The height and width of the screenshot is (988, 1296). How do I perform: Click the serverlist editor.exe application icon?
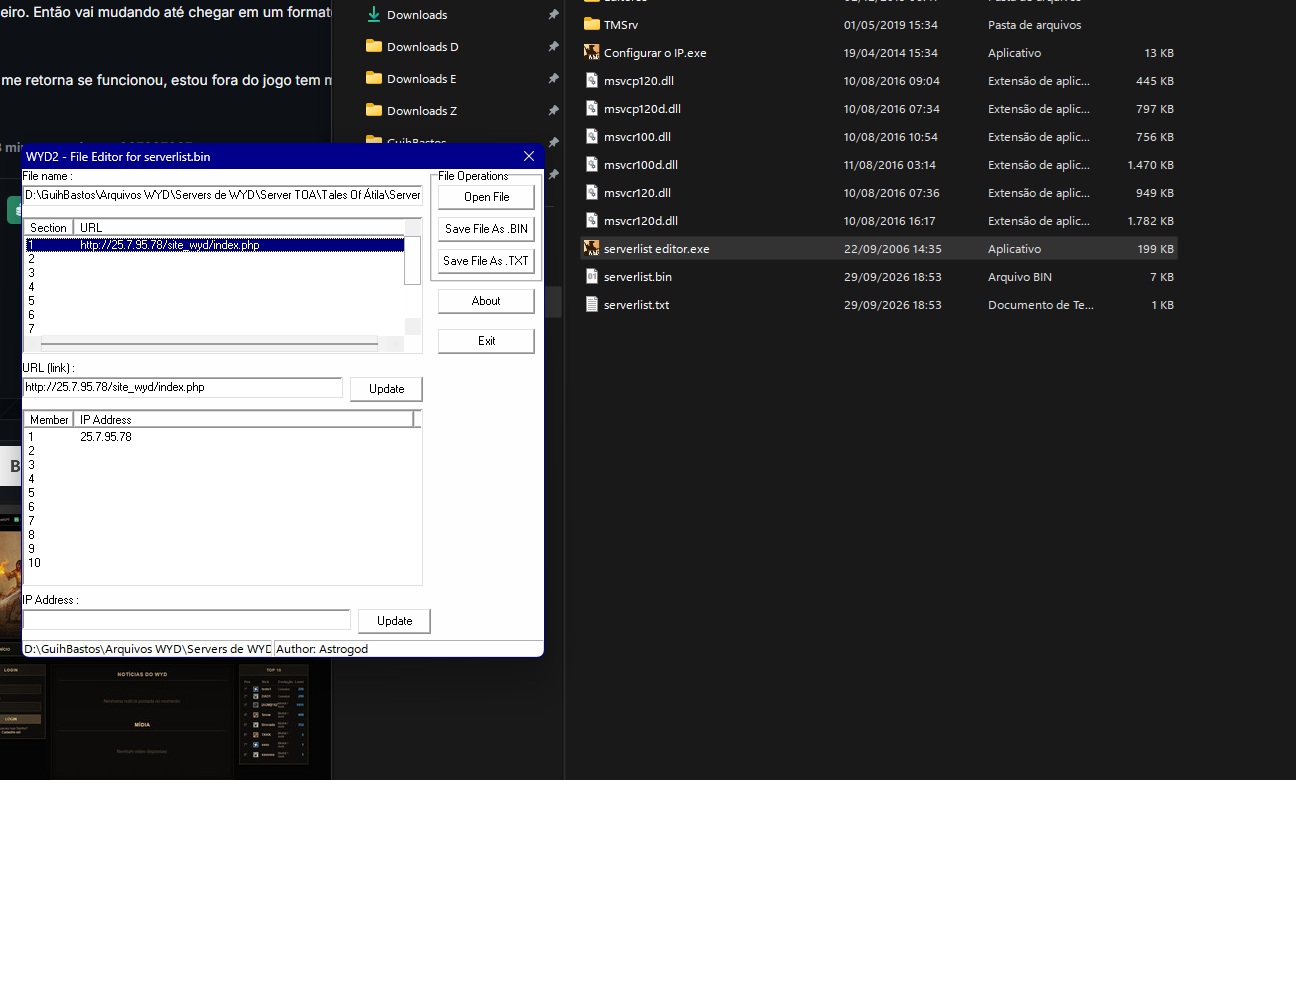pyautogui.click(x=592, y=248)
